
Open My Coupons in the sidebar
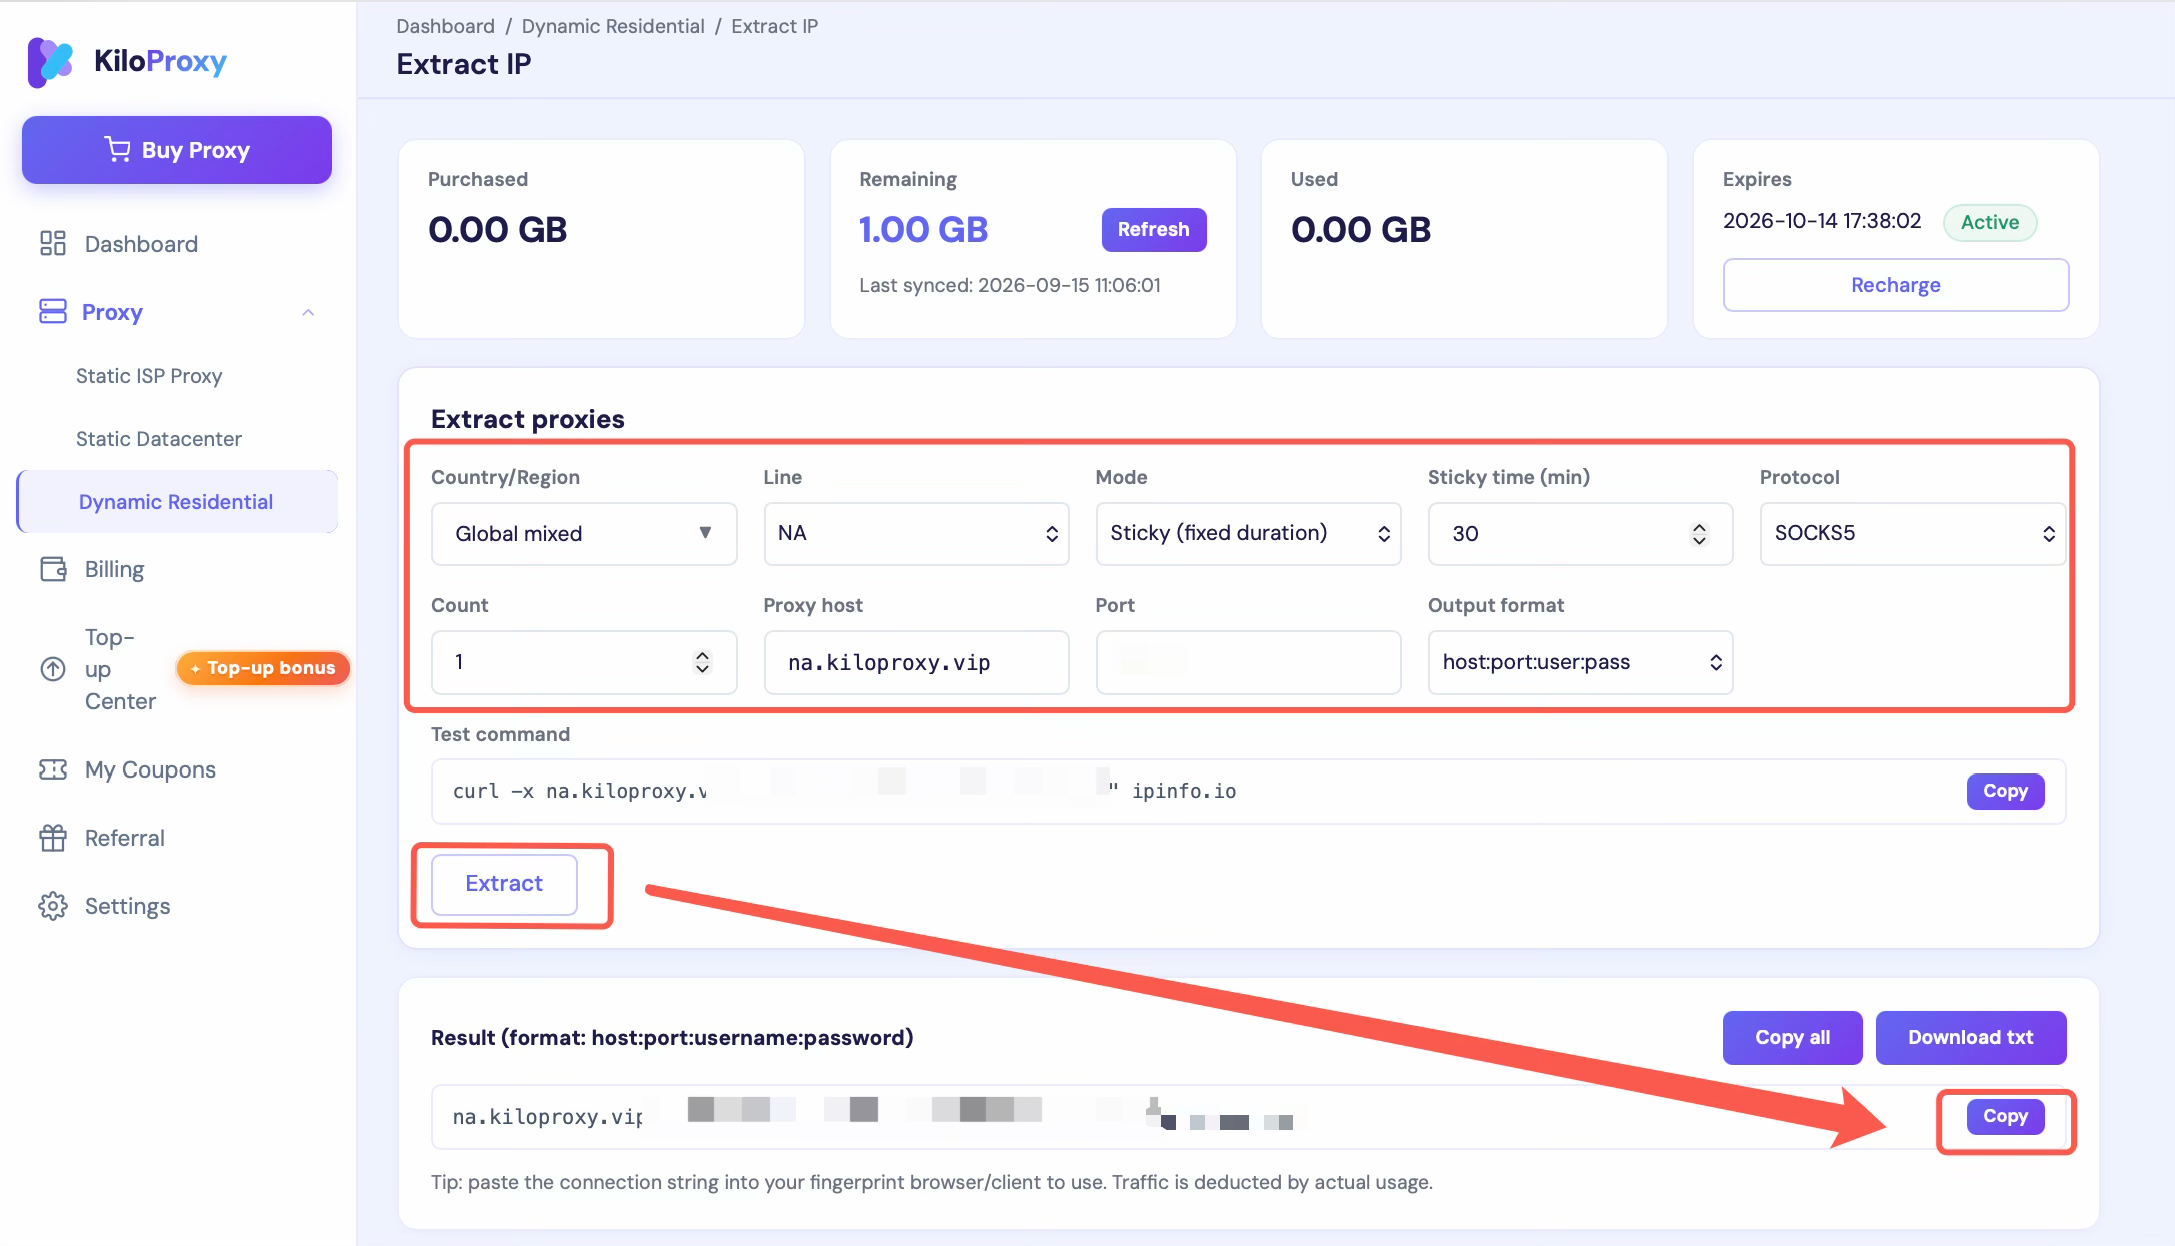[150, 769]
